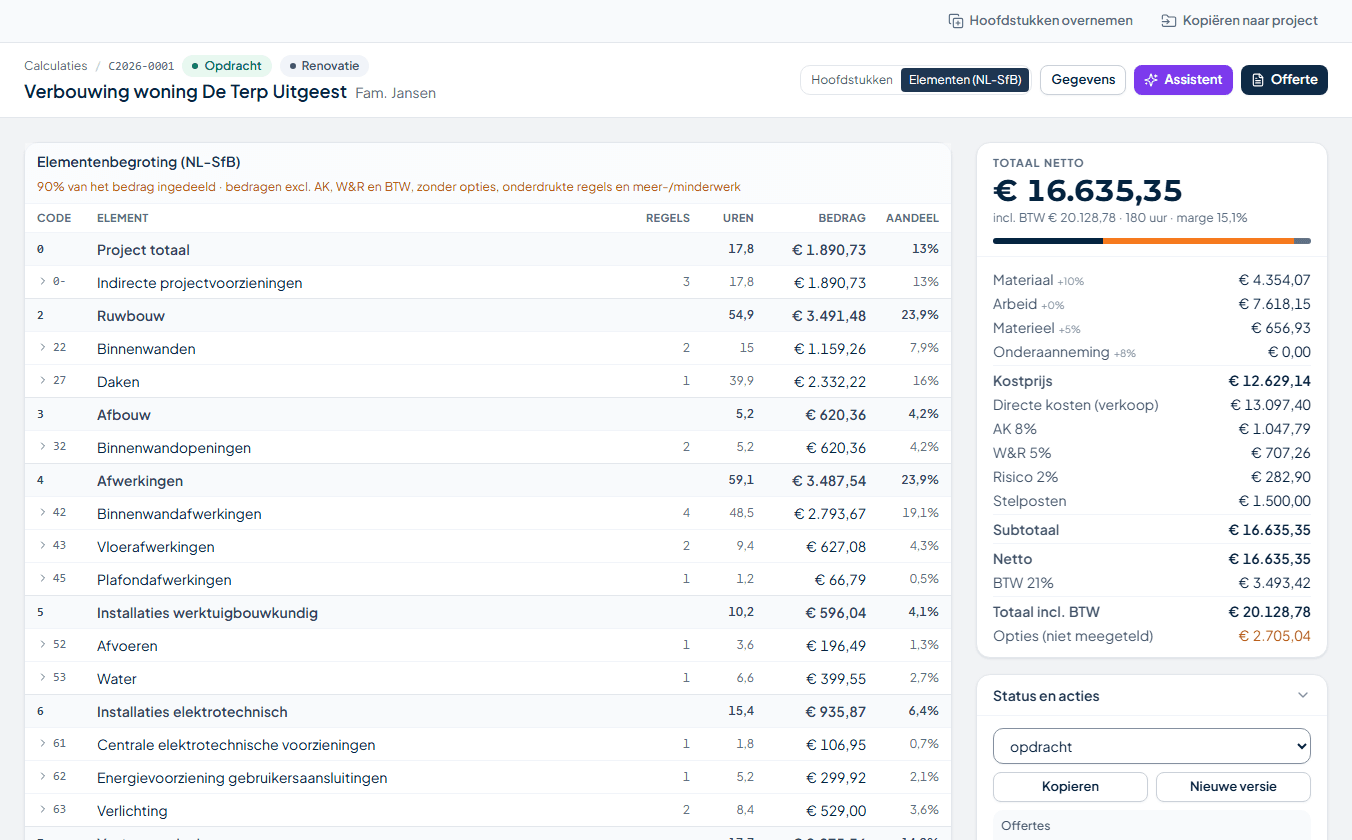Screen dimensions: 1352x840
Task: Open the Gegevens panel
Action: point(1083,80)
